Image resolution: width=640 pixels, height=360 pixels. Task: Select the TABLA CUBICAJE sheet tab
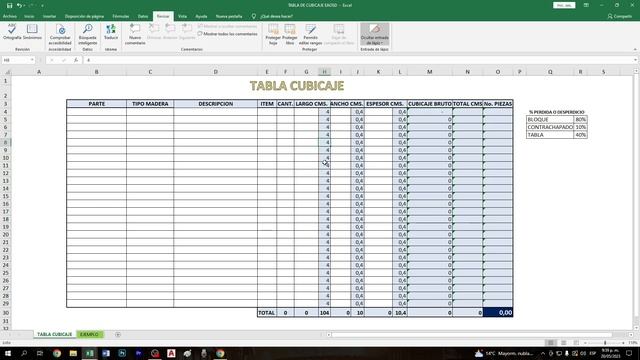point(54,335)
